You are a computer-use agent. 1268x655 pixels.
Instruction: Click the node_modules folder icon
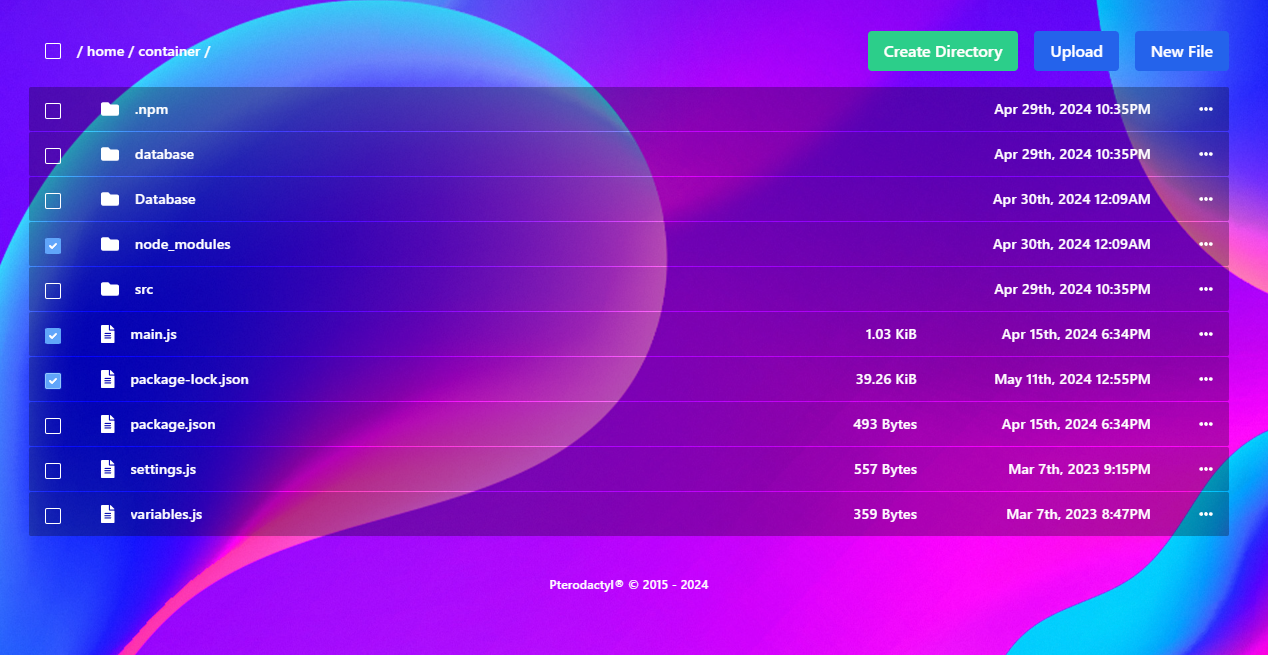[110, 244]
